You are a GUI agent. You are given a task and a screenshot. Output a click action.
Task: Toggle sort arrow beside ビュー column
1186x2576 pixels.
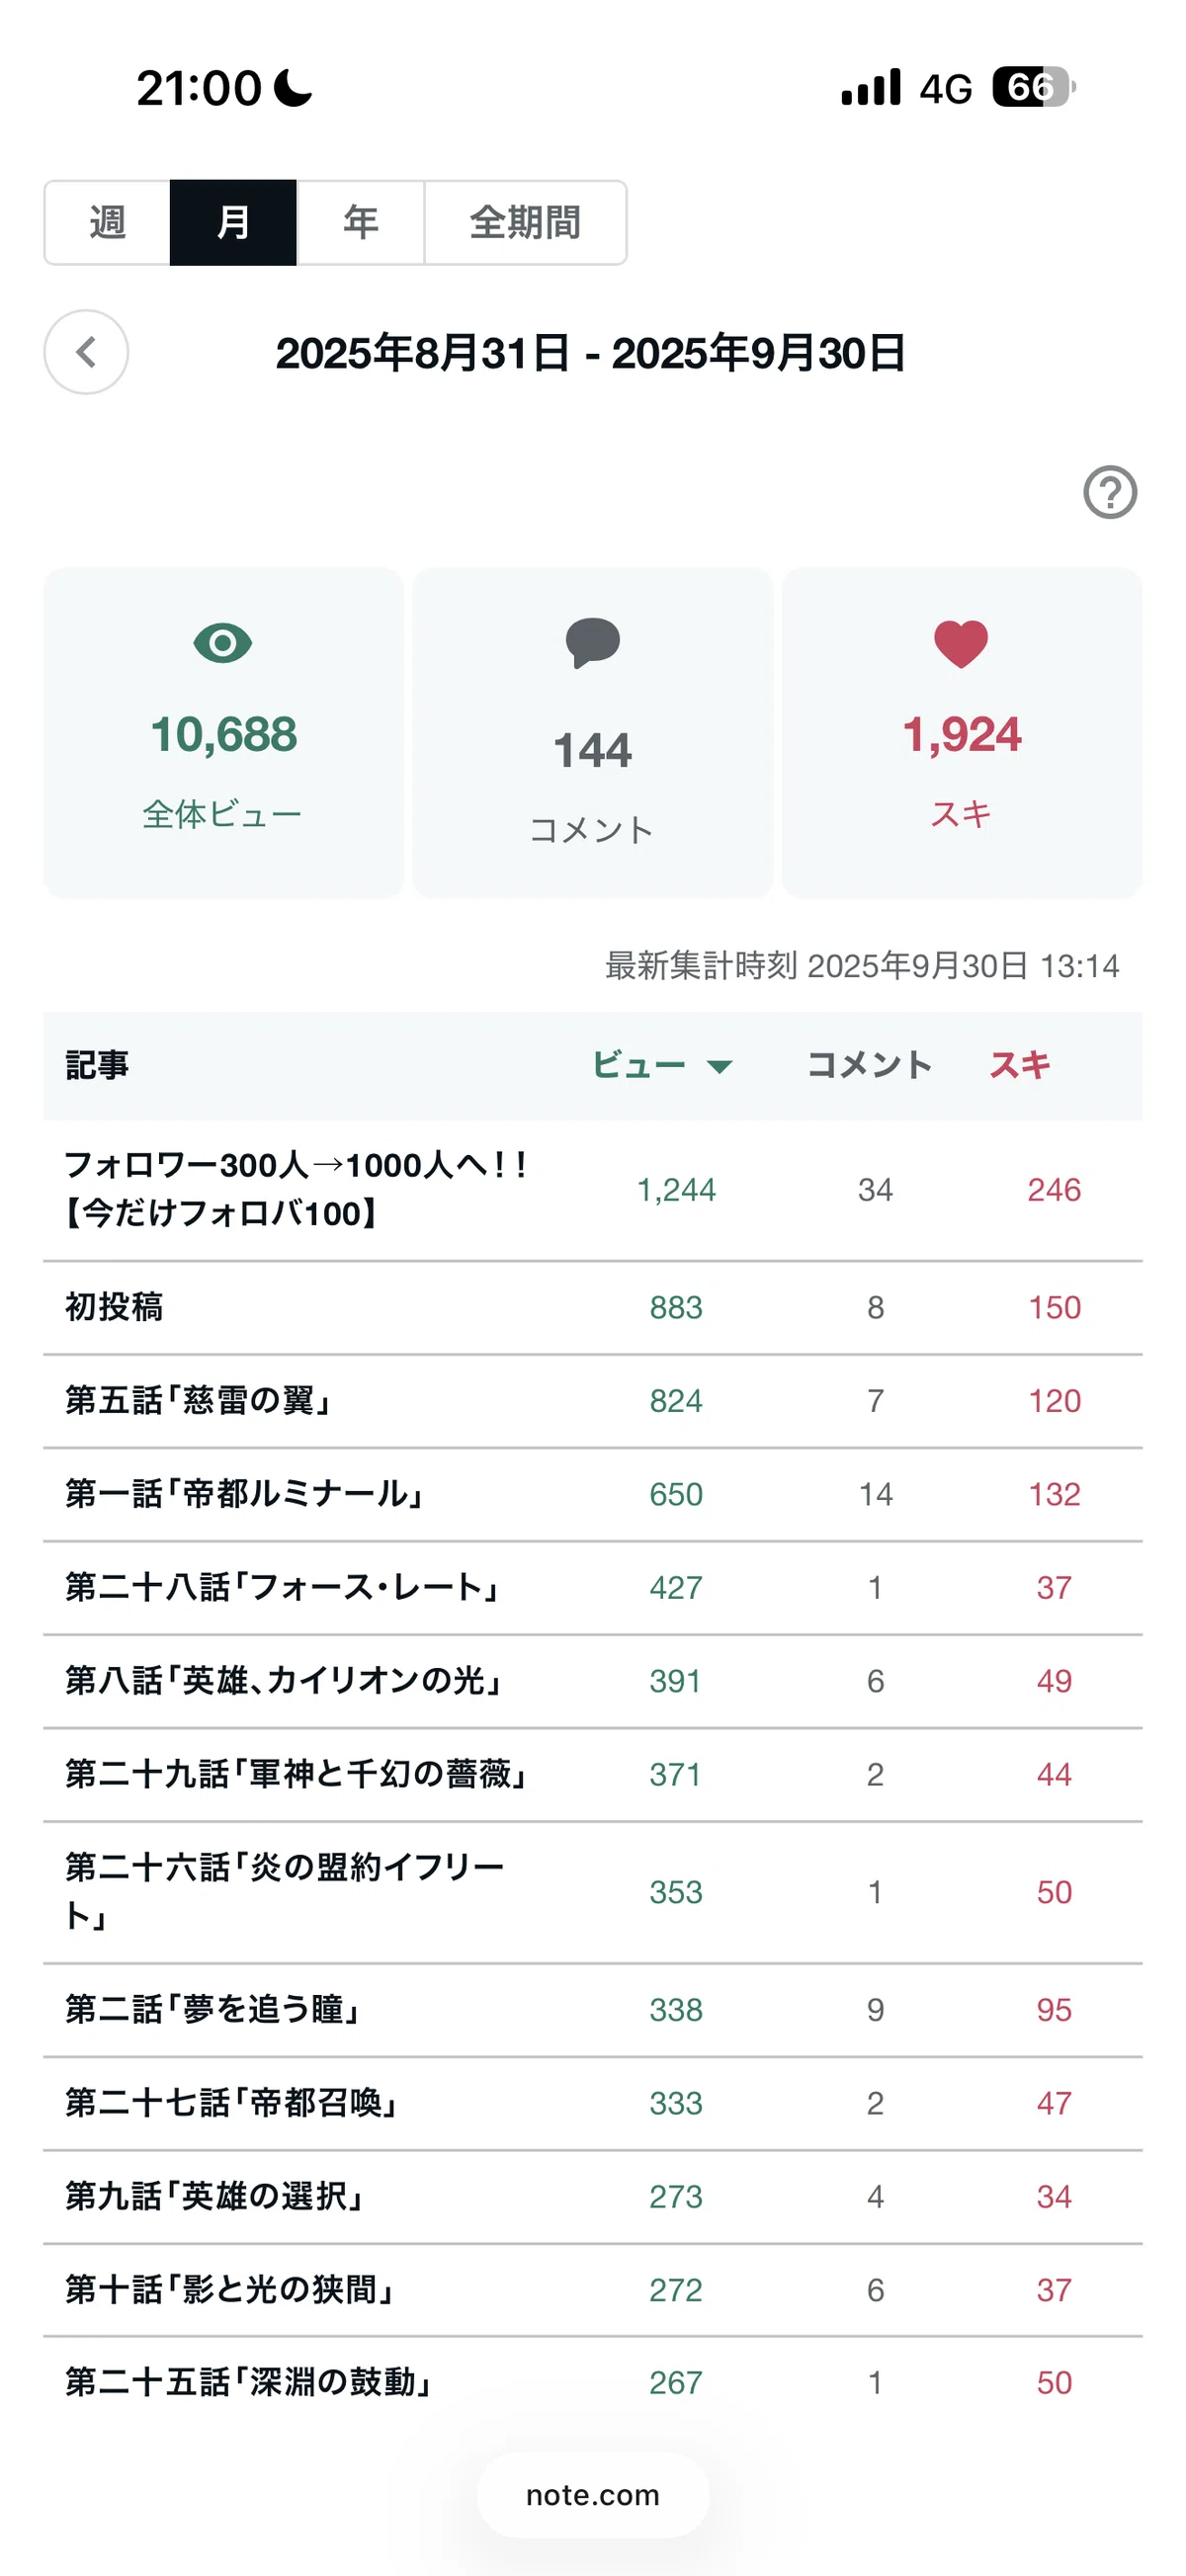click(x=720, y=1066)
